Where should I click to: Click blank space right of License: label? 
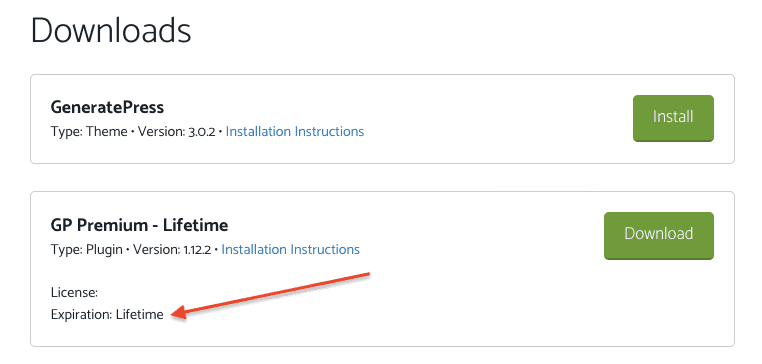pyautogui.click(x=194, y=293)
